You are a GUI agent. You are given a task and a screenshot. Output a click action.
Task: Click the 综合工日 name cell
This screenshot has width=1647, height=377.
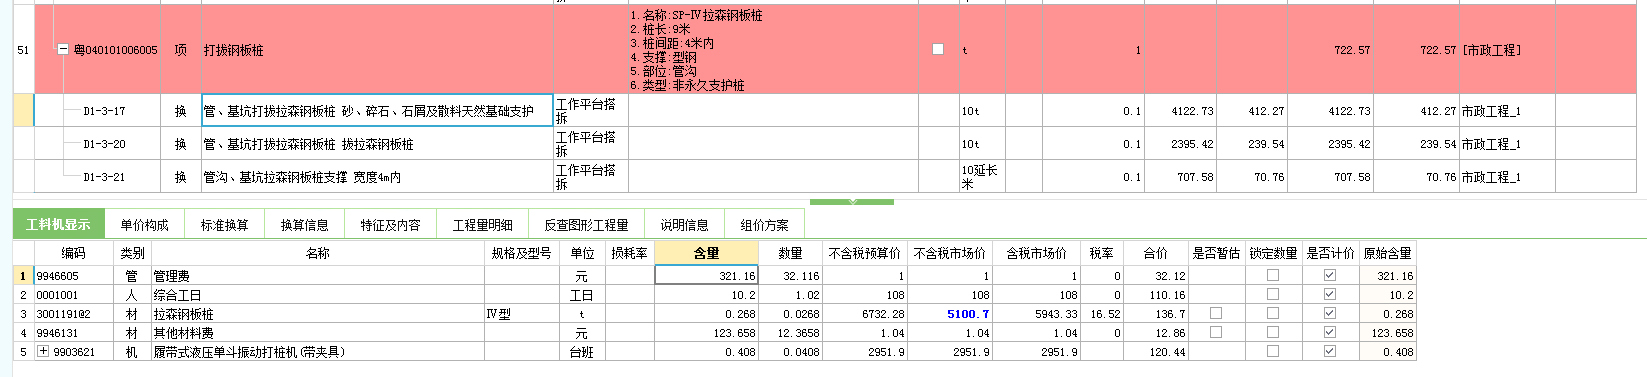[317, 295]
